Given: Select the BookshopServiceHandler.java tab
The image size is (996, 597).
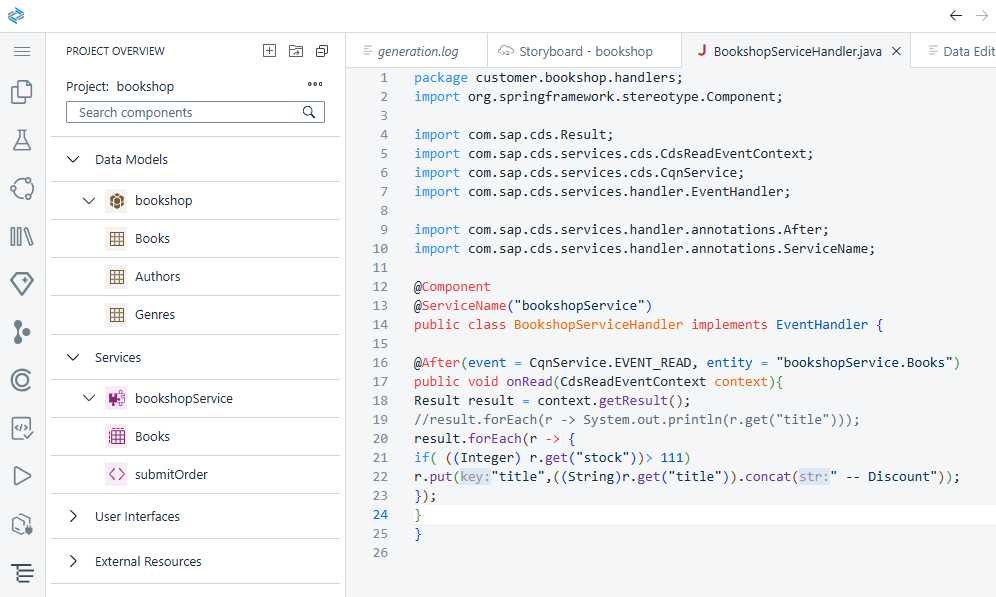Looking at the screenshot, I should (x=797, y=51).
